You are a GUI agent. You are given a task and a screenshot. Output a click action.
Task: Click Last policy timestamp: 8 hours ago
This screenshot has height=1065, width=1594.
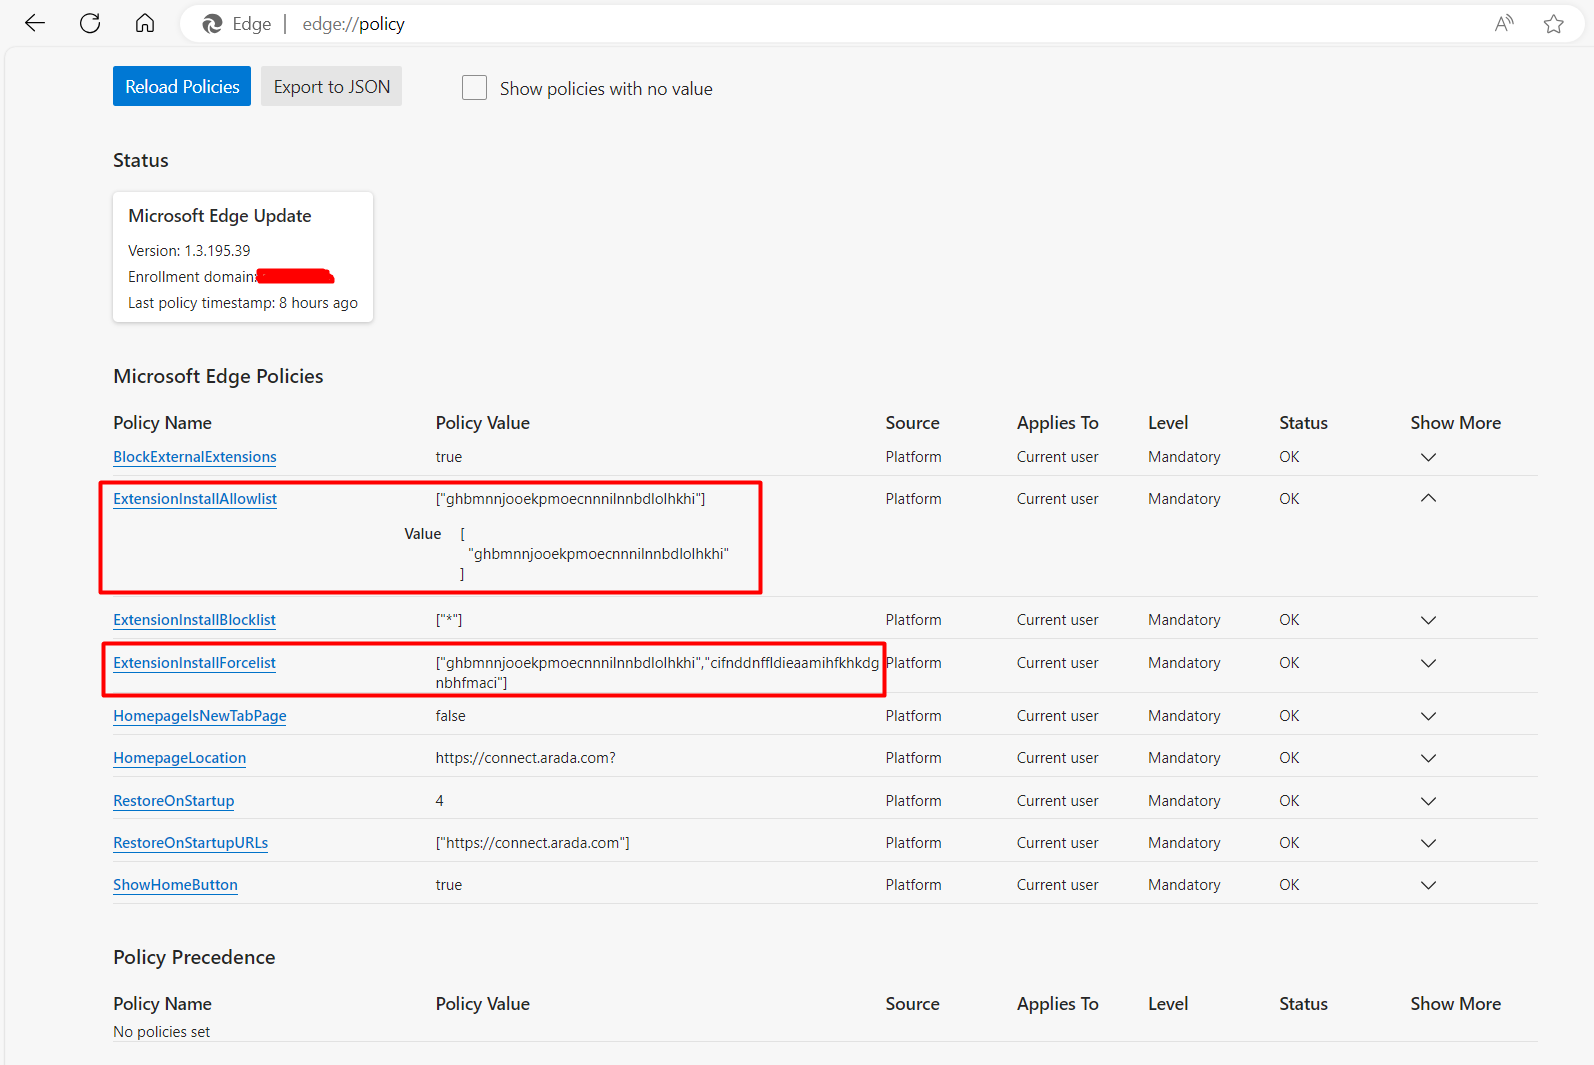243,303
